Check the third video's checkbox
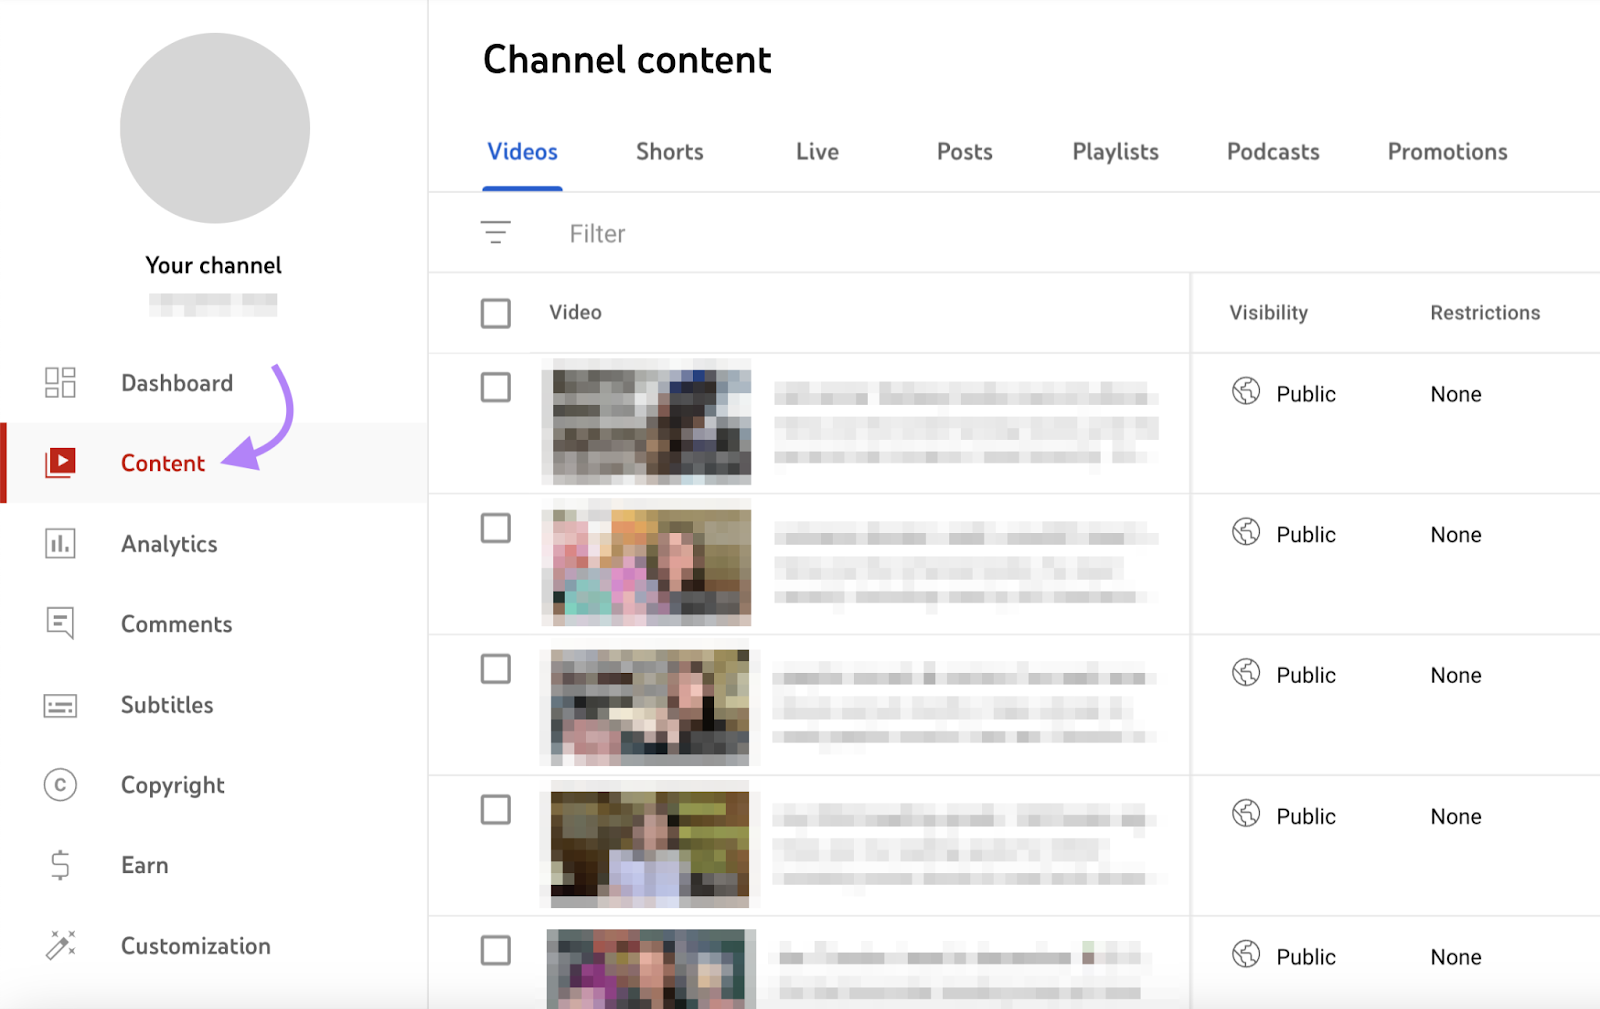The image size is (1600, 1009). click(x=495, y=669)
